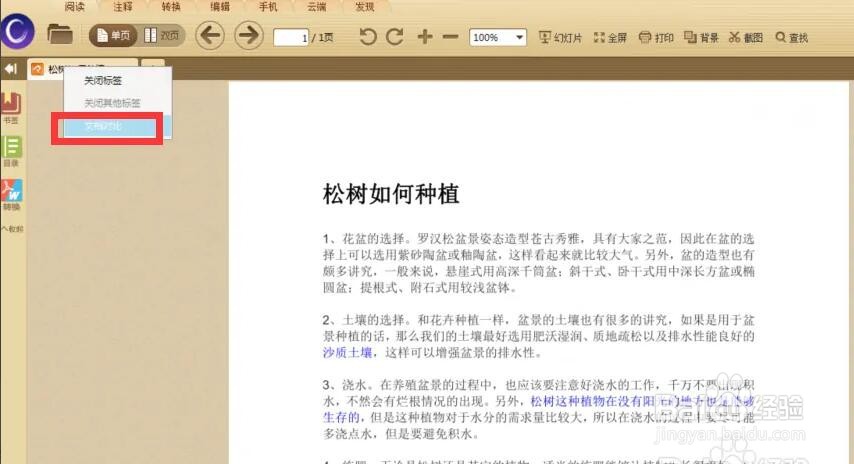Click the blue 沙质土壤 link
The image size is (854, 464).
tap(347, 353)
